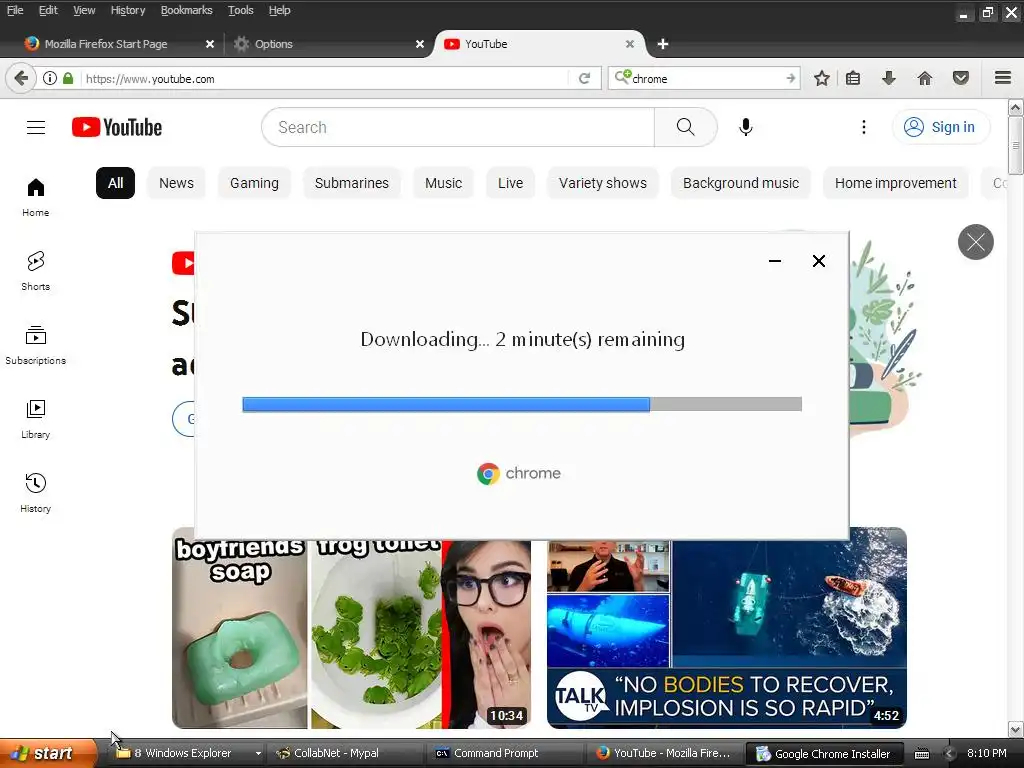
Task: Select the Gaming filter chip
Action: [254, 183]
